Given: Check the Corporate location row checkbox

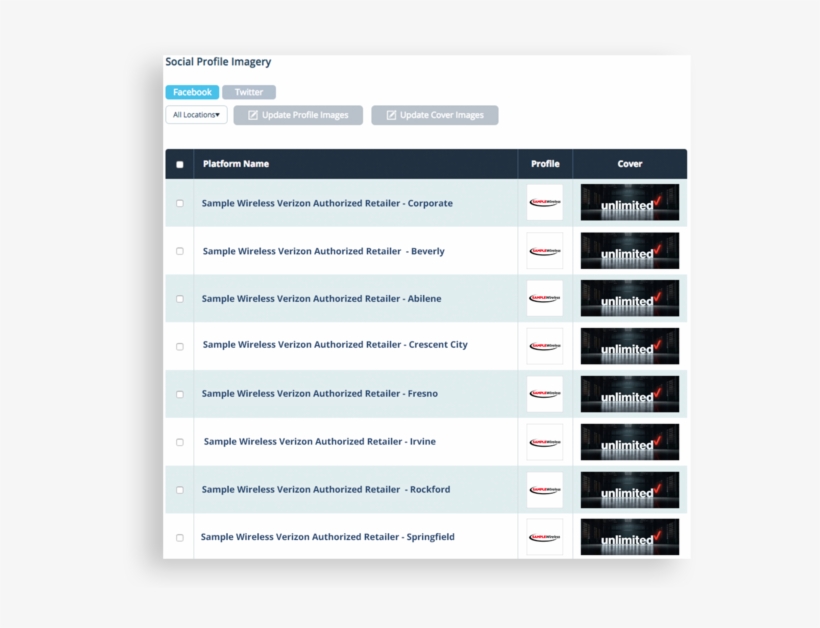Looking at the screenshot, I should click(180, 203).
